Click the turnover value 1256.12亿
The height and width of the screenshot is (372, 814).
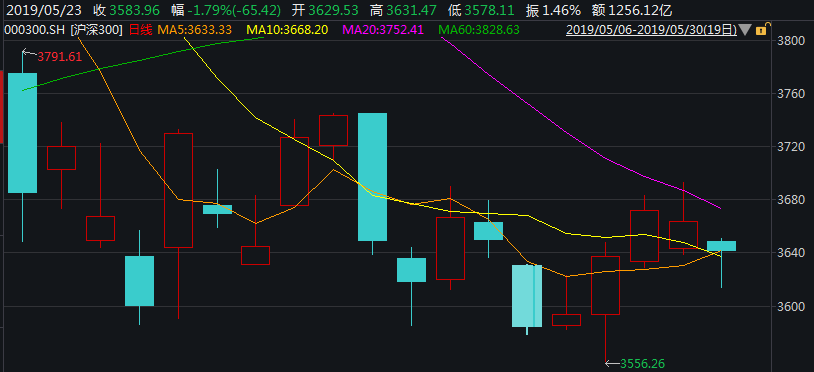point(639,9)
